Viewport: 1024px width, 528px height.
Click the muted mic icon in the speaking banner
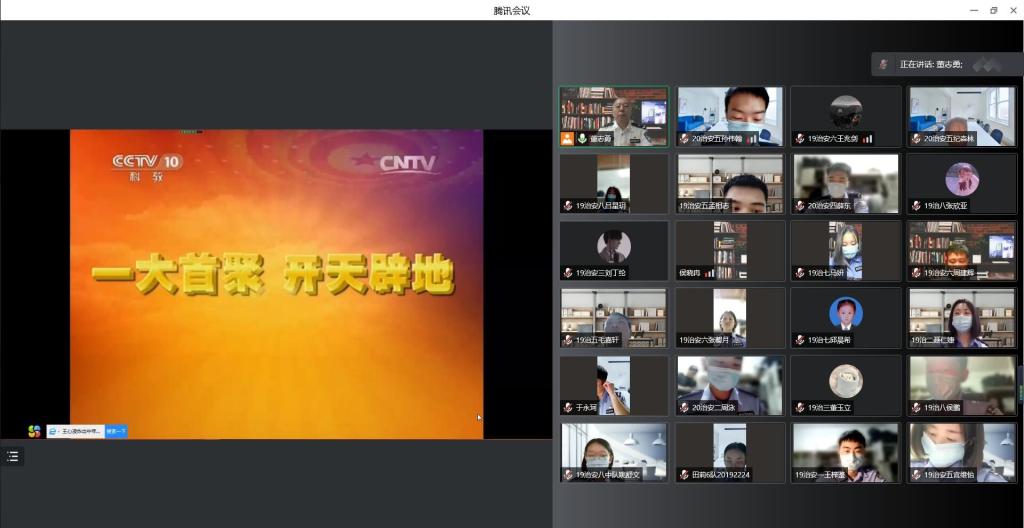click(884, 64)
